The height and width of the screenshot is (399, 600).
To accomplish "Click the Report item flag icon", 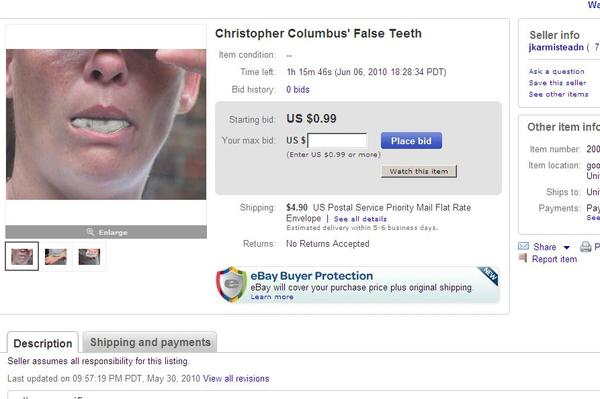I will click(523, 258).
